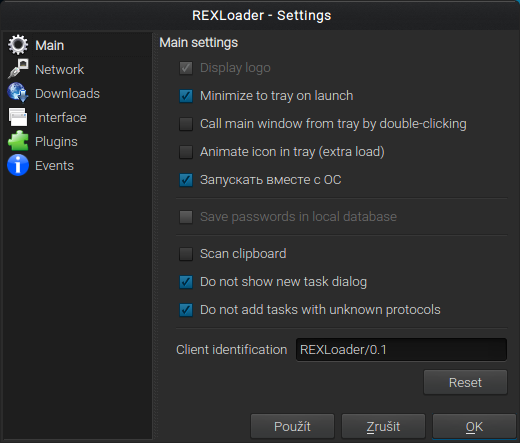This screenshot has width=520, height=443.
Task: Disable Minimize to tray on launch
Action: pos(186,96)
